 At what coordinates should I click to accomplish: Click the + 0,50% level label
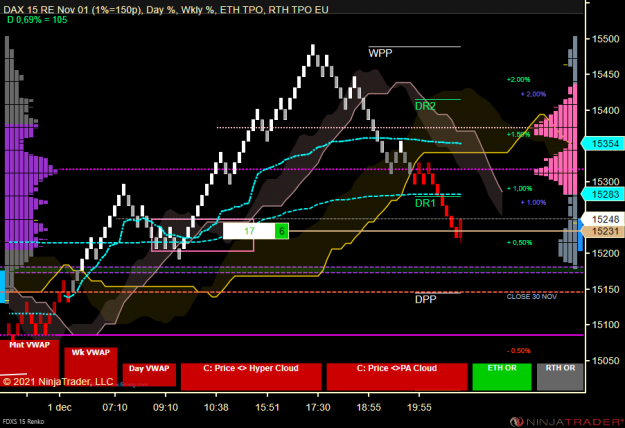(519, 243)
